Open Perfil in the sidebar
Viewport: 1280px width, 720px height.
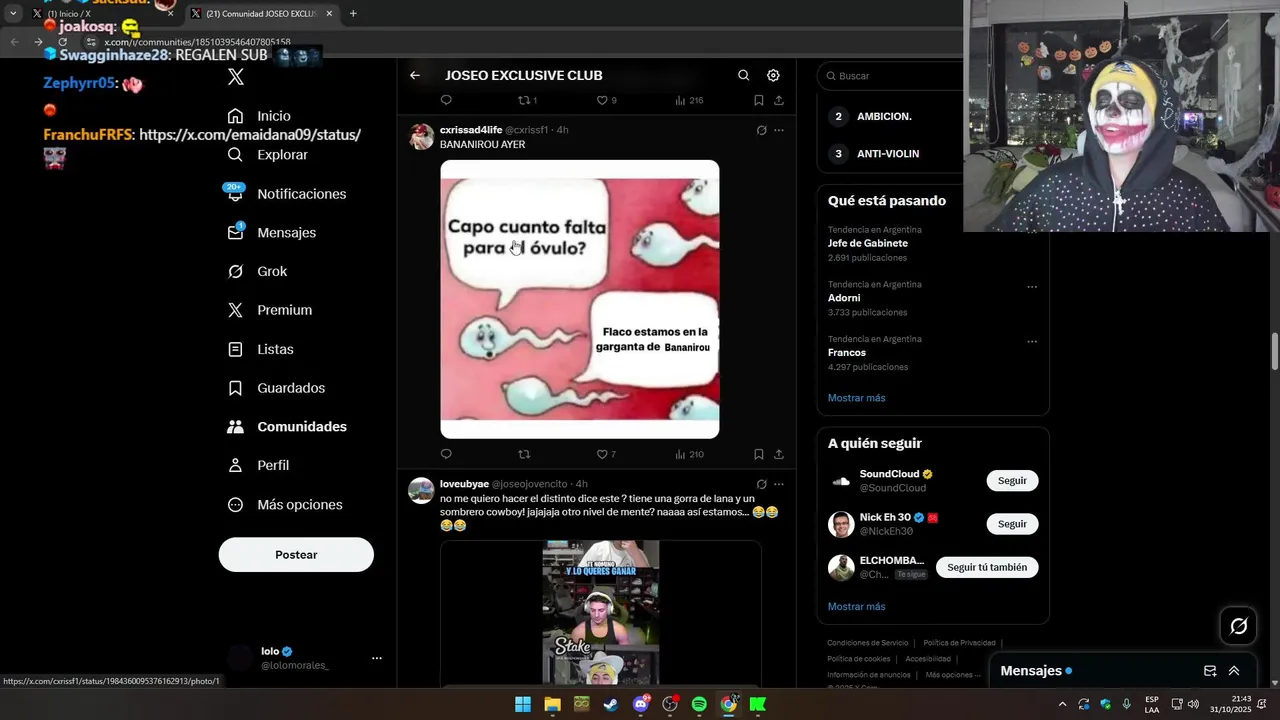[258, 465]
